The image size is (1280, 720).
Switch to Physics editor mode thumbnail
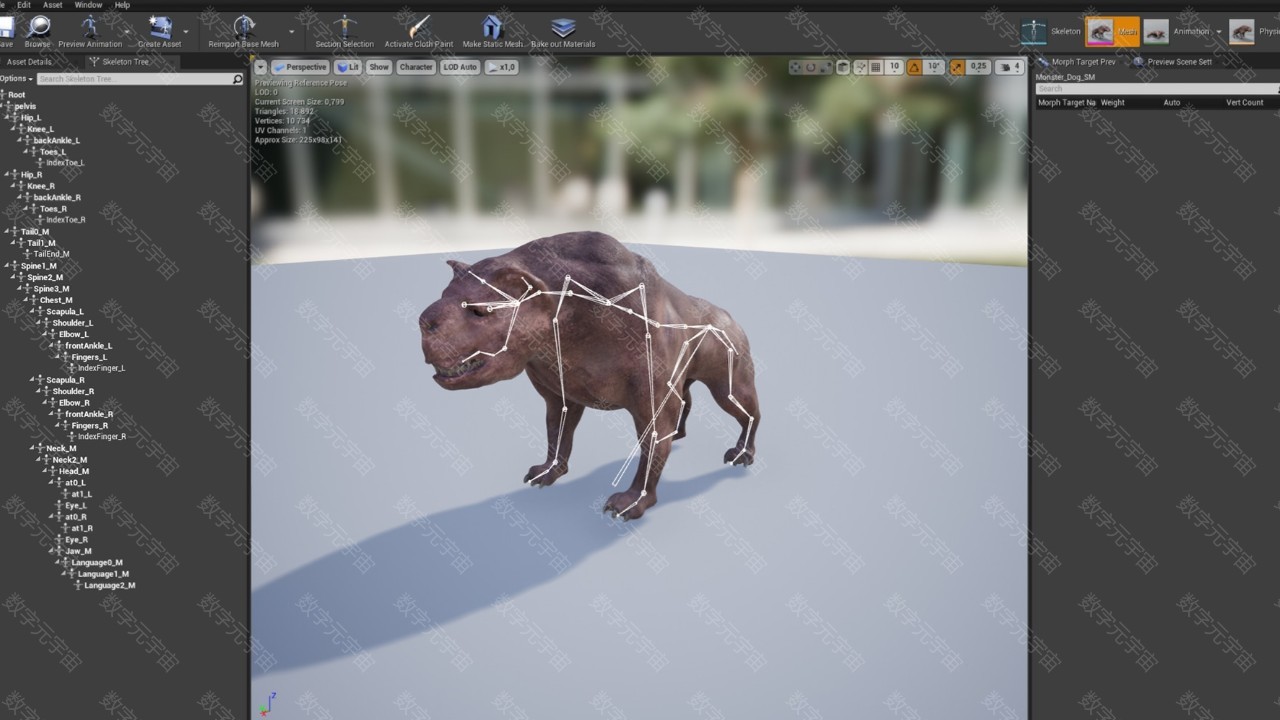coord(1242,31)
